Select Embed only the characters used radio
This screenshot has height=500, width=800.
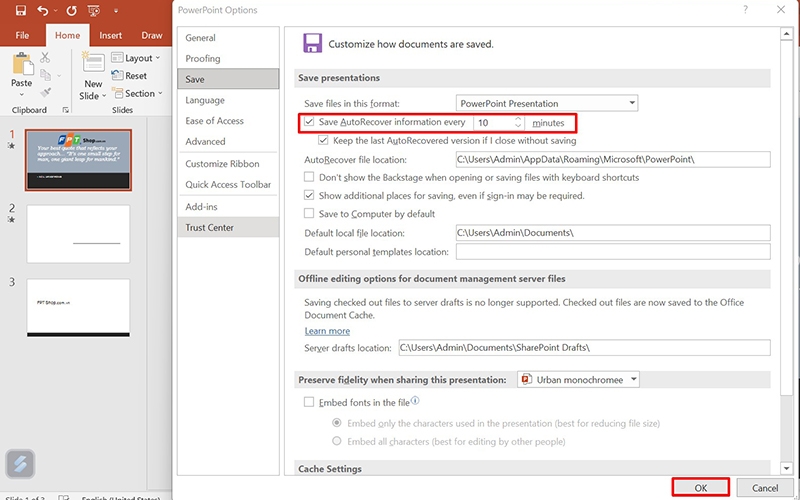[337, 423]
